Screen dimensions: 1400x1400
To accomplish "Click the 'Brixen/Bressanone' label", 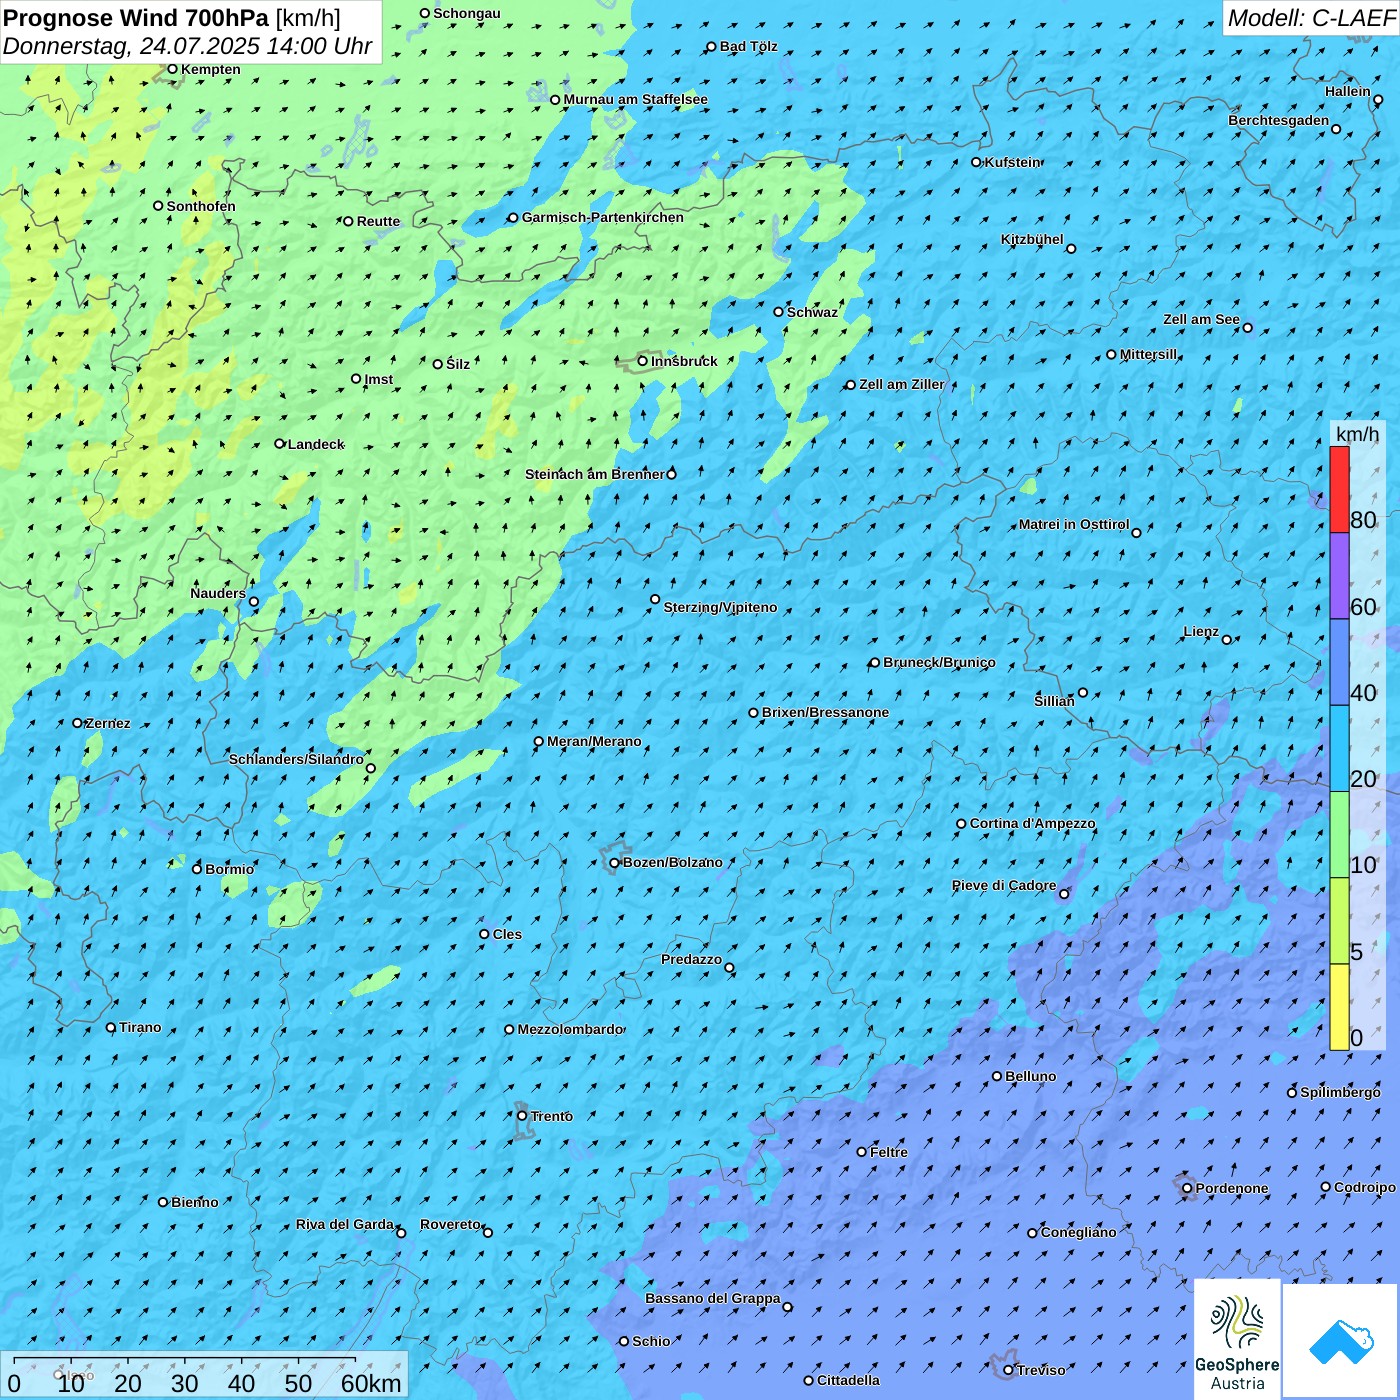I will pyautogui.click(x=825, y=712).
